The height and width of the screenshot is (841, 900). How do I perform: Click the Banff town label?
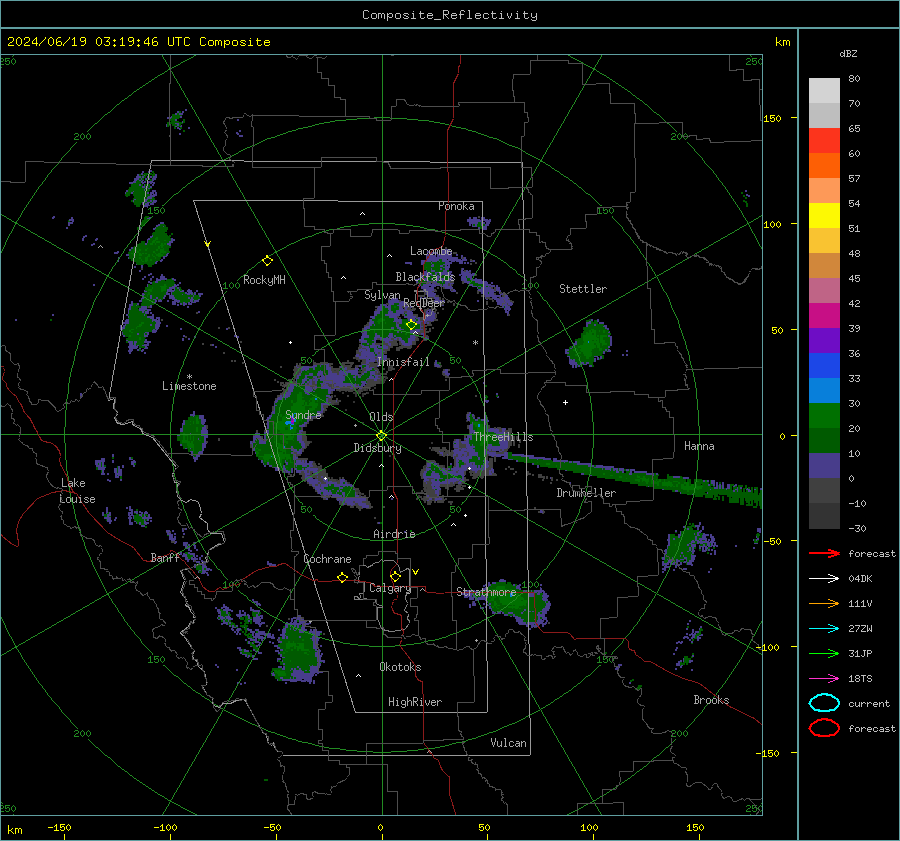point(165,558)
